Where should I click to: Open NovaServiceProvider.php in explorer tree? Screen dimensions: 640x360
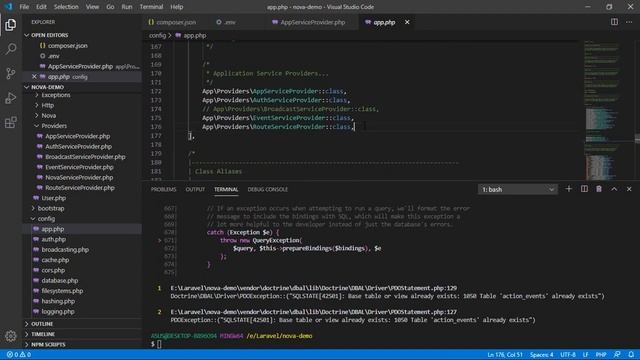[79, 178]
